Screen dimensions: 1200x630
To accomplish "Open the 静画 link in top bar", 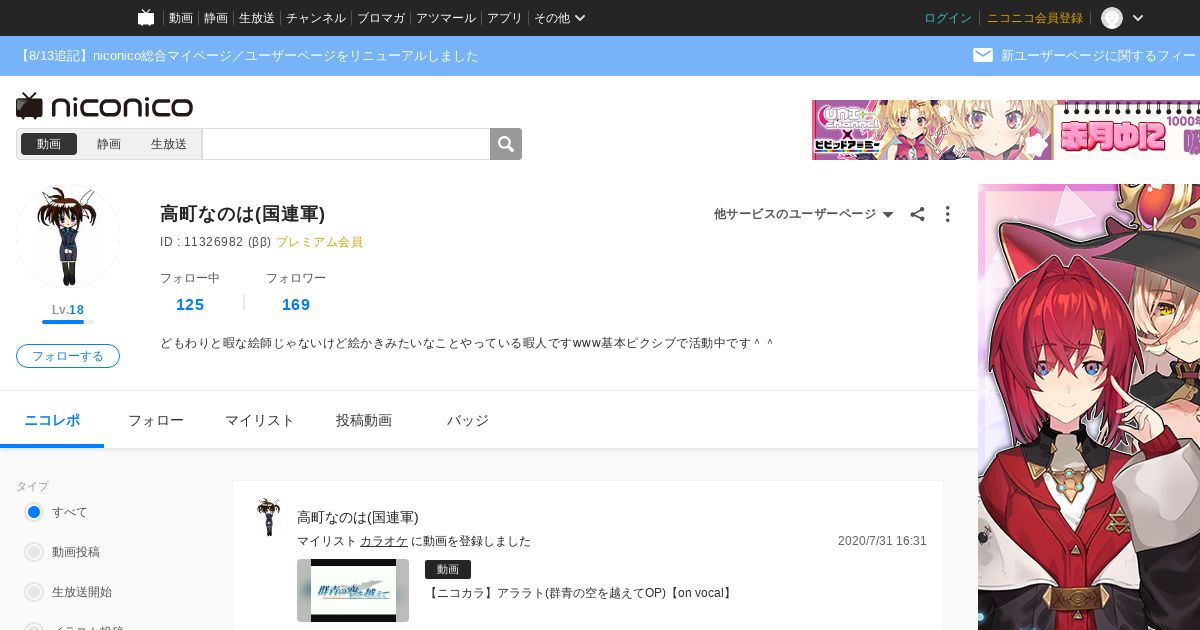I will pos(215,18).
